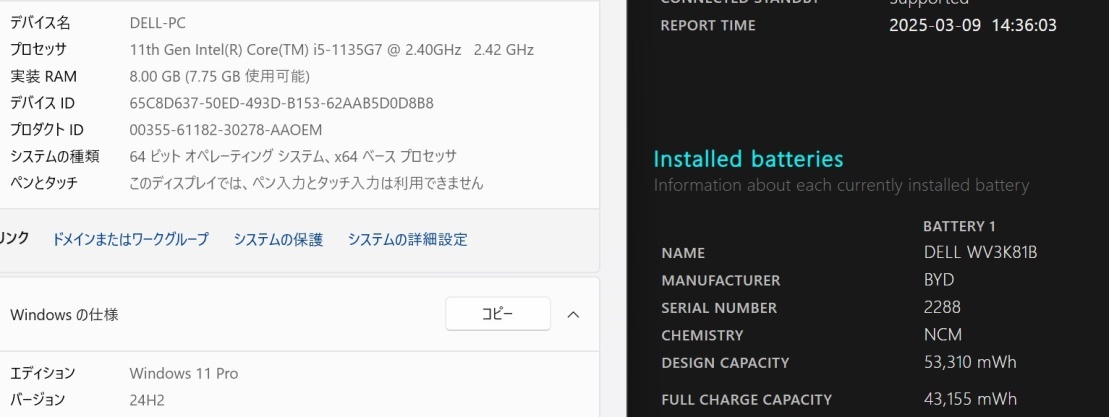Click the REPORT TIME label in battery report
This screenshot has height=417, width=1109.
pos(708,25)
